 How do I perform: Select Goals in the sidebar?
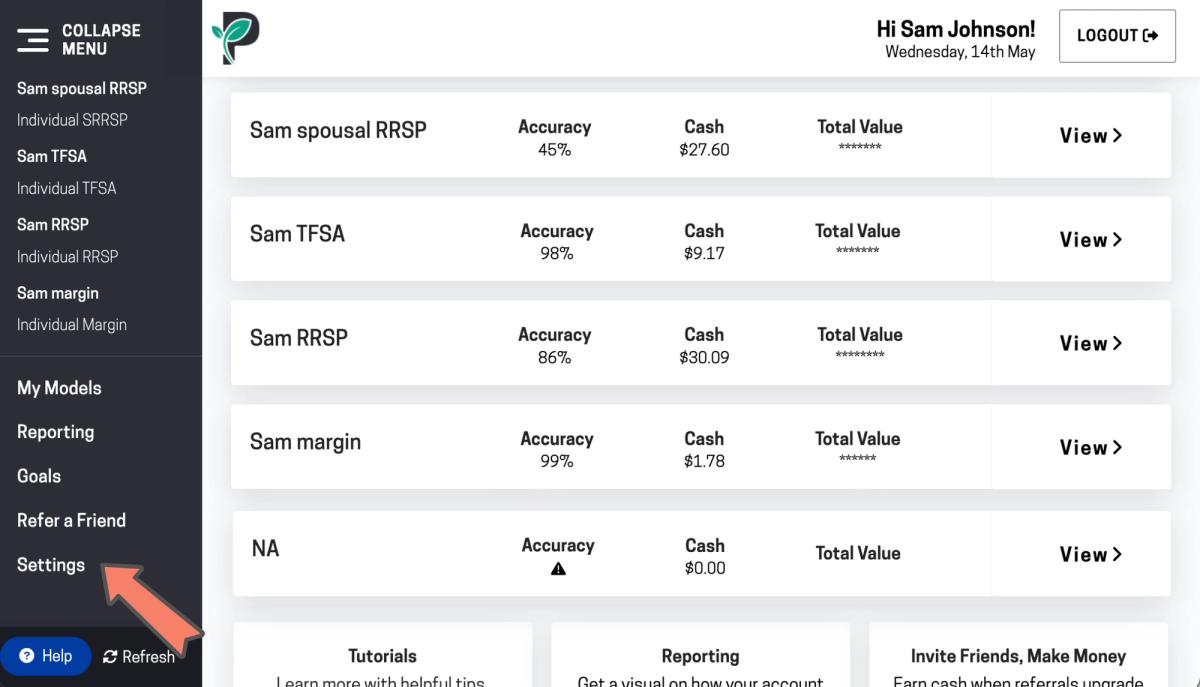click(x=39, y=476)
